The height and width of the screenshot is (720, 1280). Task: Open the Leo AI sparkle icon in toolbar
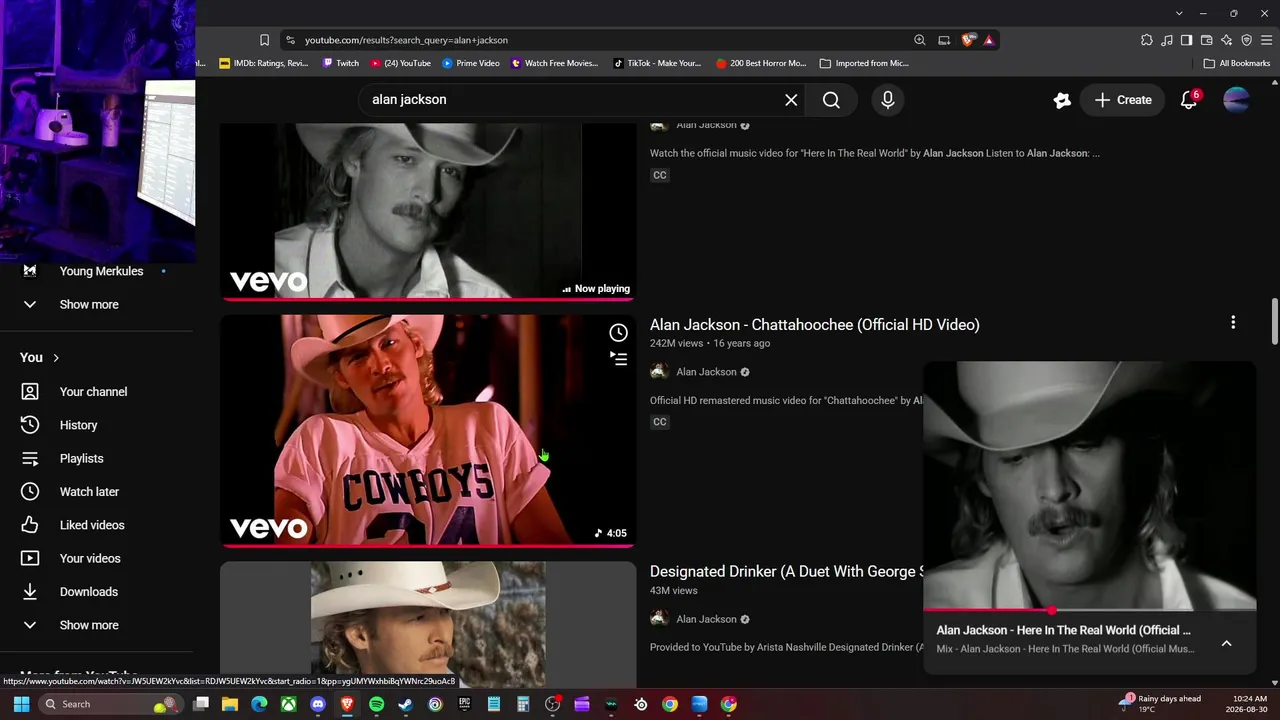1226,40
